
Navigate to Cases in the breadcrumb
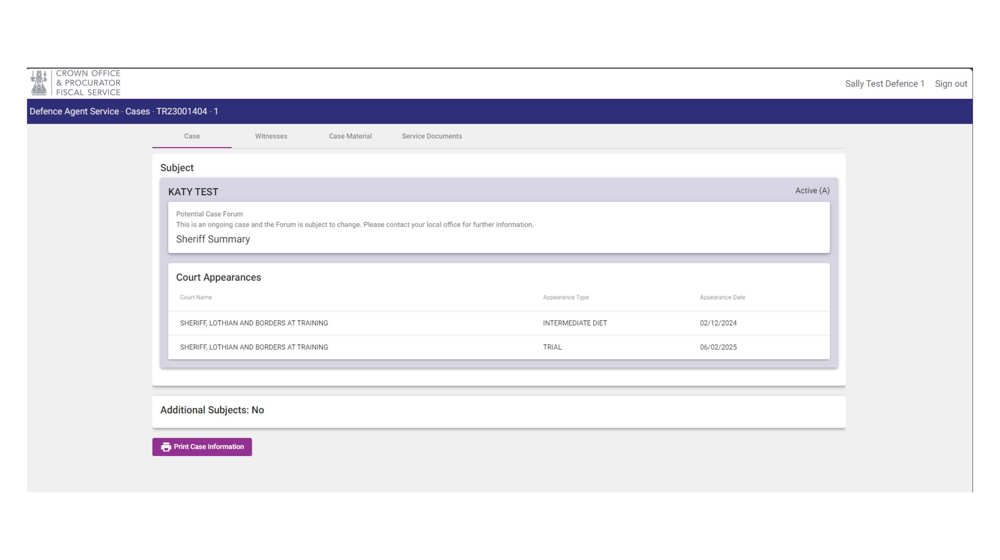click(x=137, y=112)
